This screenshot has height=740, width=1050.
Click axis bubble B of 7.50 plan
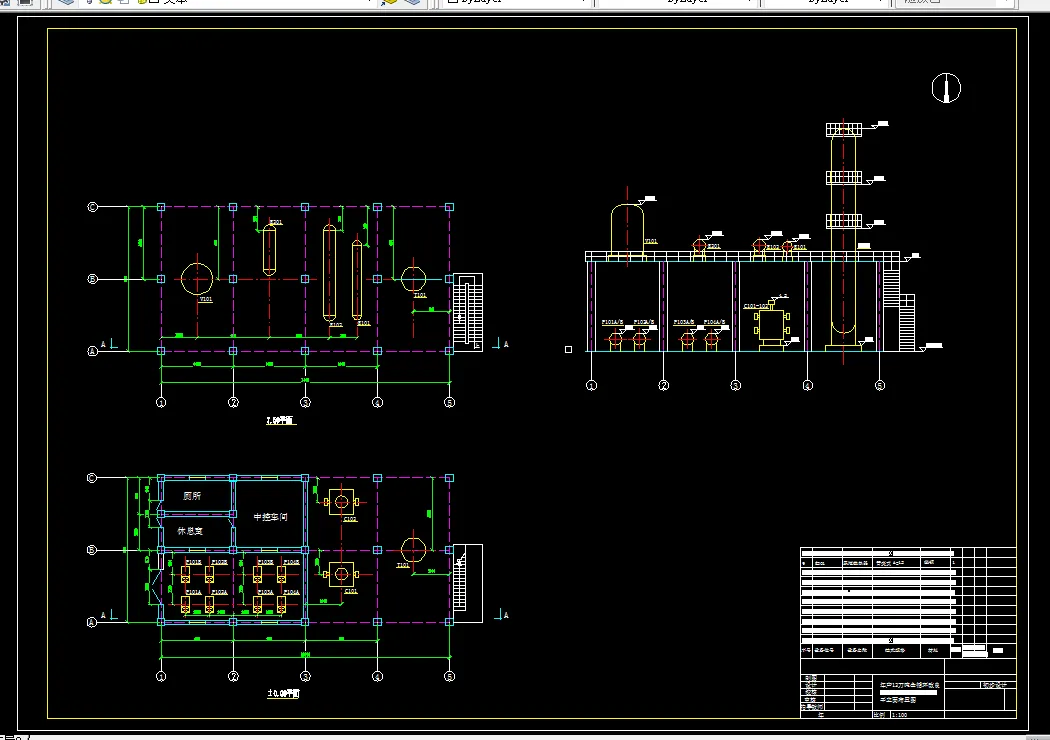pos(92,279)
